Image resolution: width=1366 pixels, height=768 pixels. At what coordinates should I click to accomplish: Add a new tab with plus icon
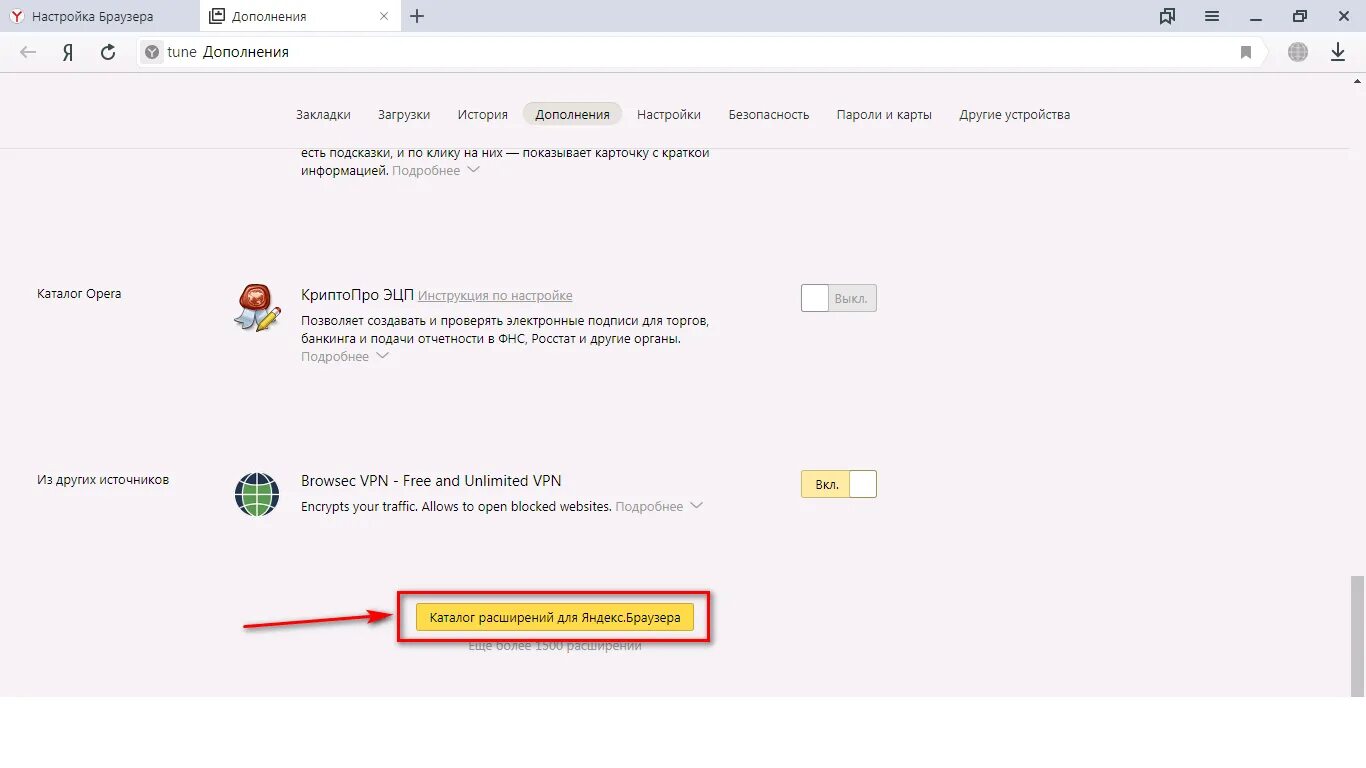pos(418,16)
